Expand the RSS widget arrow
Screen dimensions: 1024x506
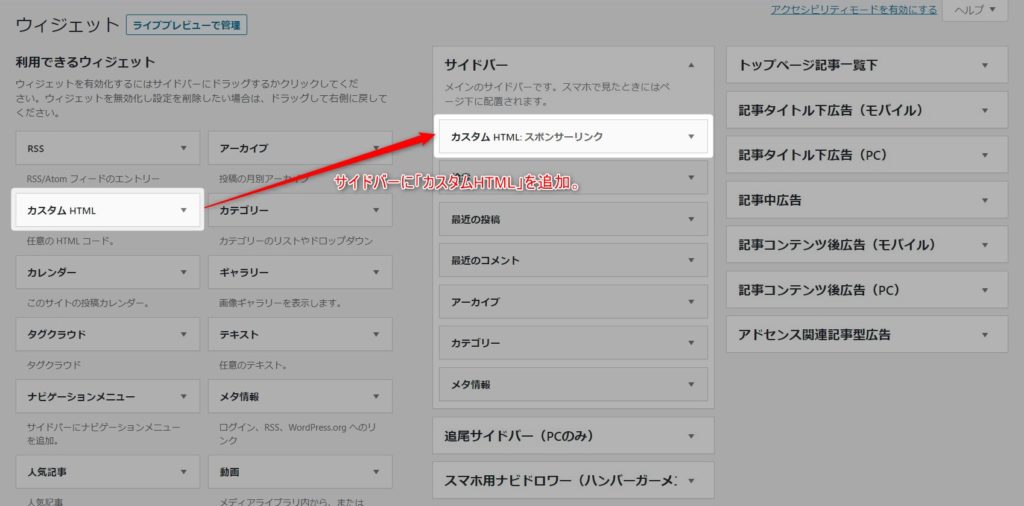coord(182,148)
